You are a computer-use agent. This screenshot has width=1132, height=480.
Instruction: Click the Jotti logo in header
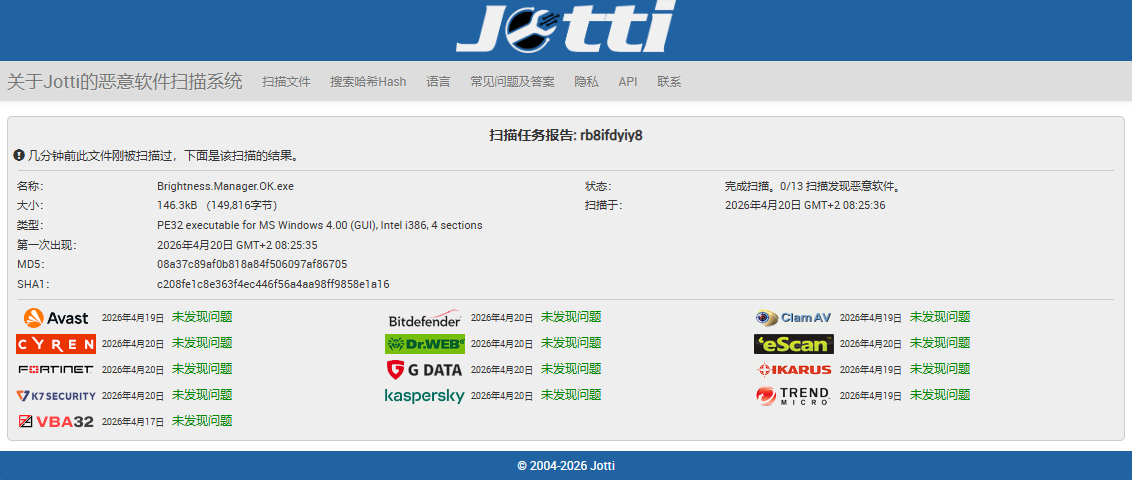566,27
